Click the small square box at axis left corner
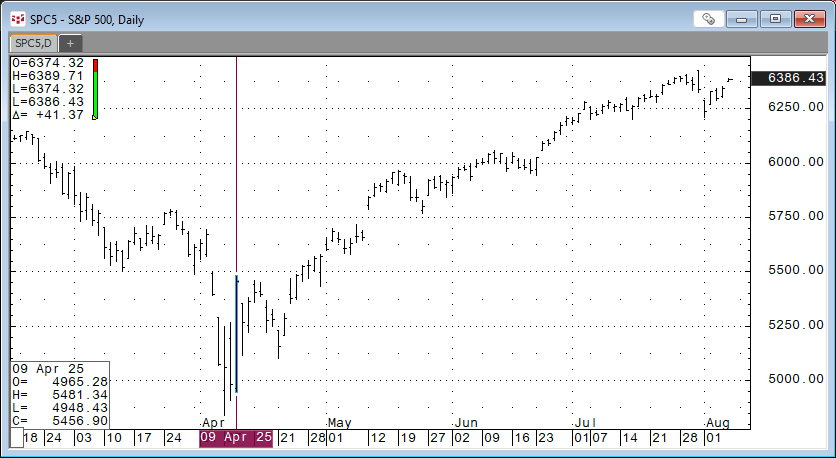This screenshot has width=836, height=458. (17, 439)
